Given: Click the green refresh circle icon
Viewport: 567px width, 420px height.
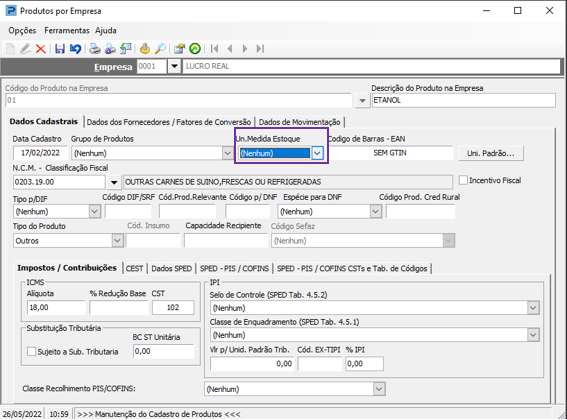Looking at the screenshot, I should (x=195, y=48).
